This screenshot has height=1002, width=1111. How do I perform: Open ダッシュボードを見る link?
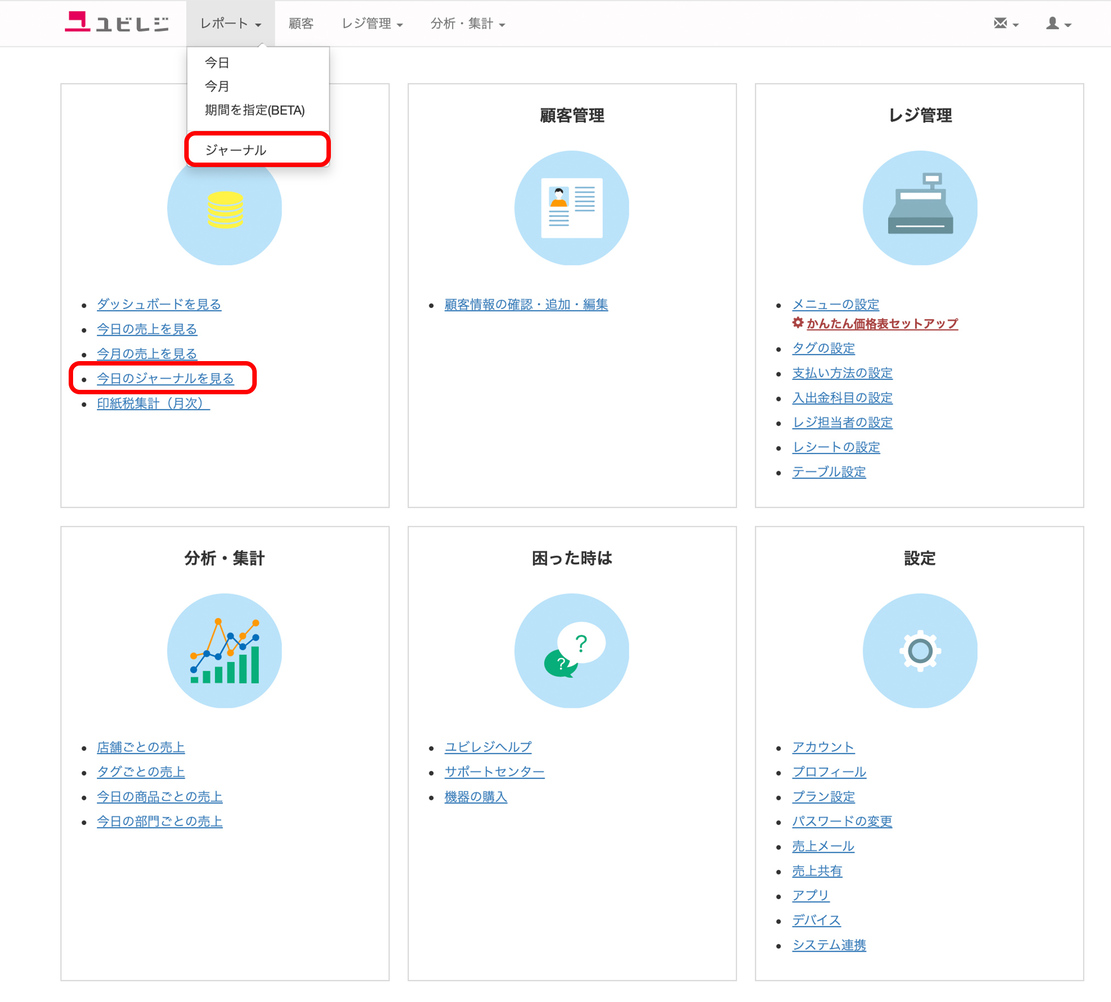tap(159, 304)
